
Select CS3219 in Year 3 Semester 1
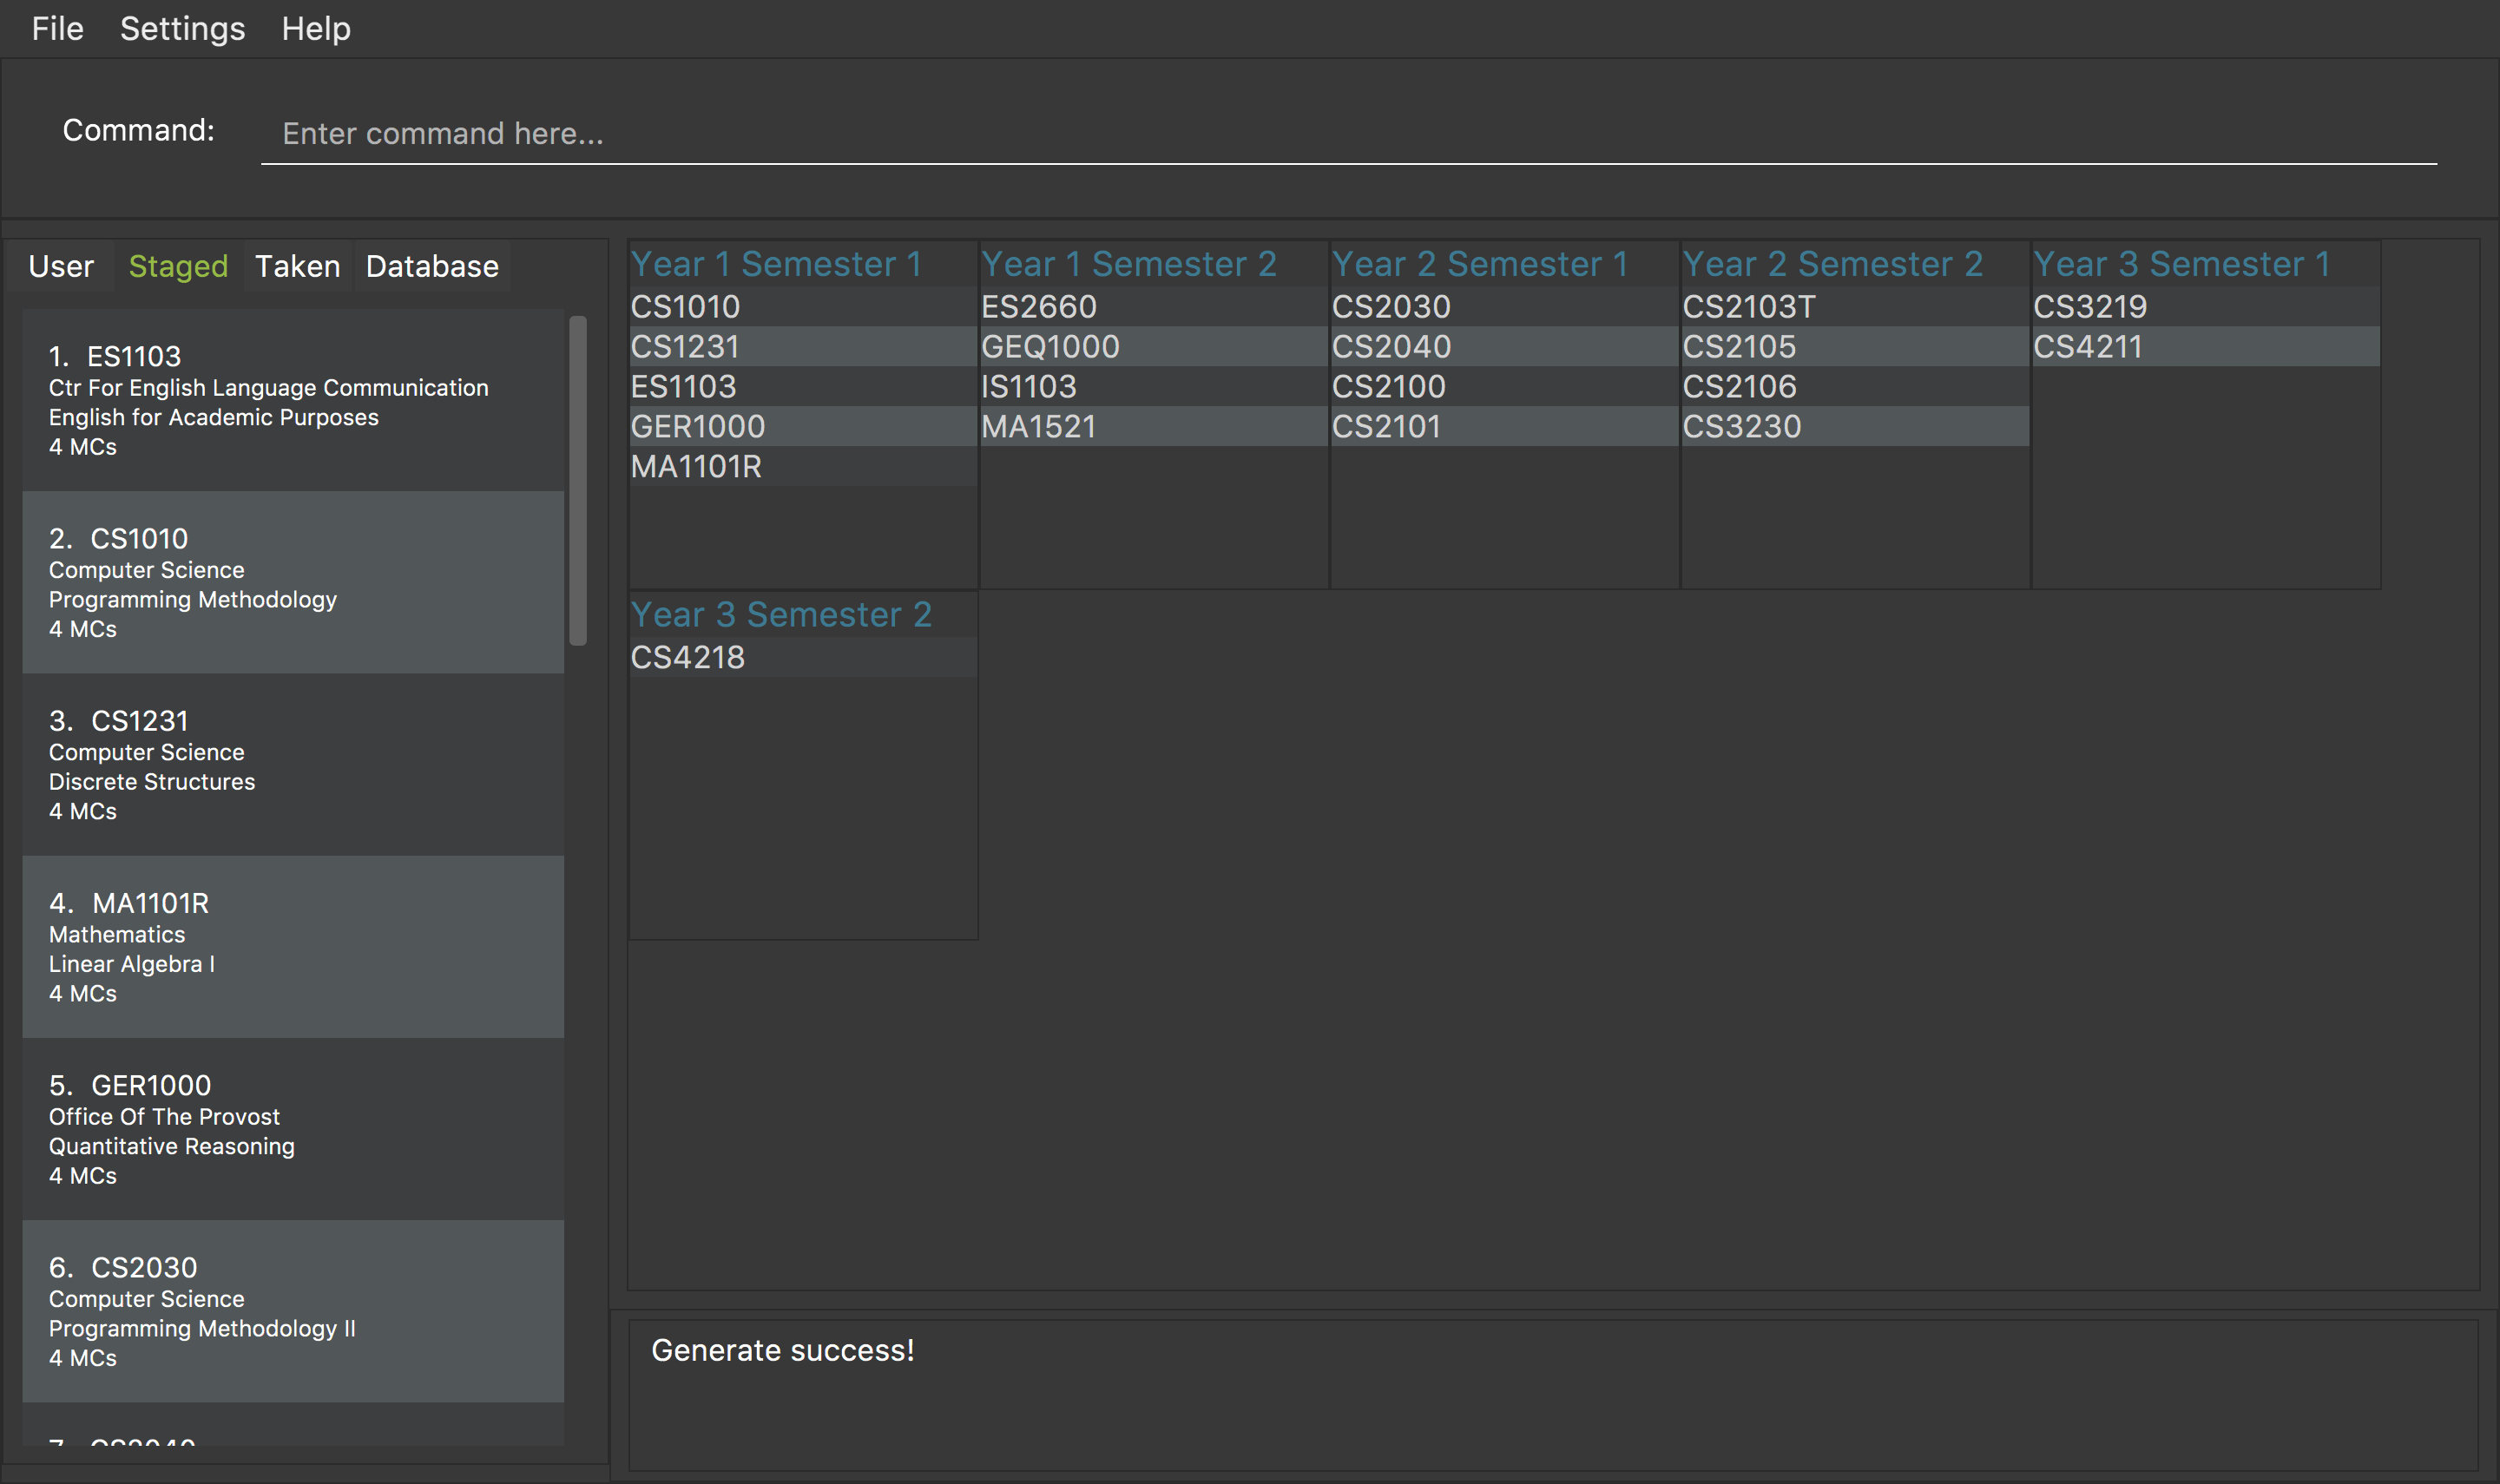(x=2206, y=306)
